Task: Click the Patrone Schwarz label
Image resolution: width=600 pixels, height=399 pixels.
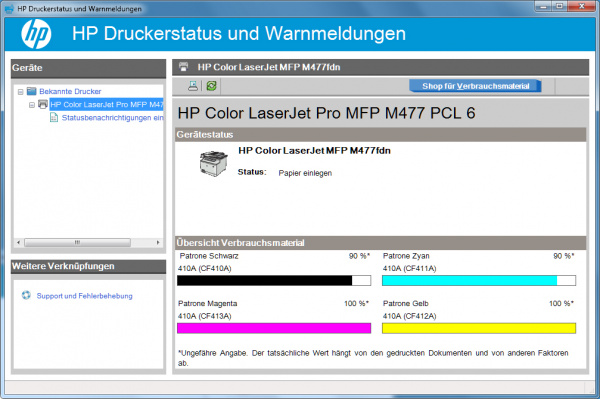Action: [x=209, y=256]
